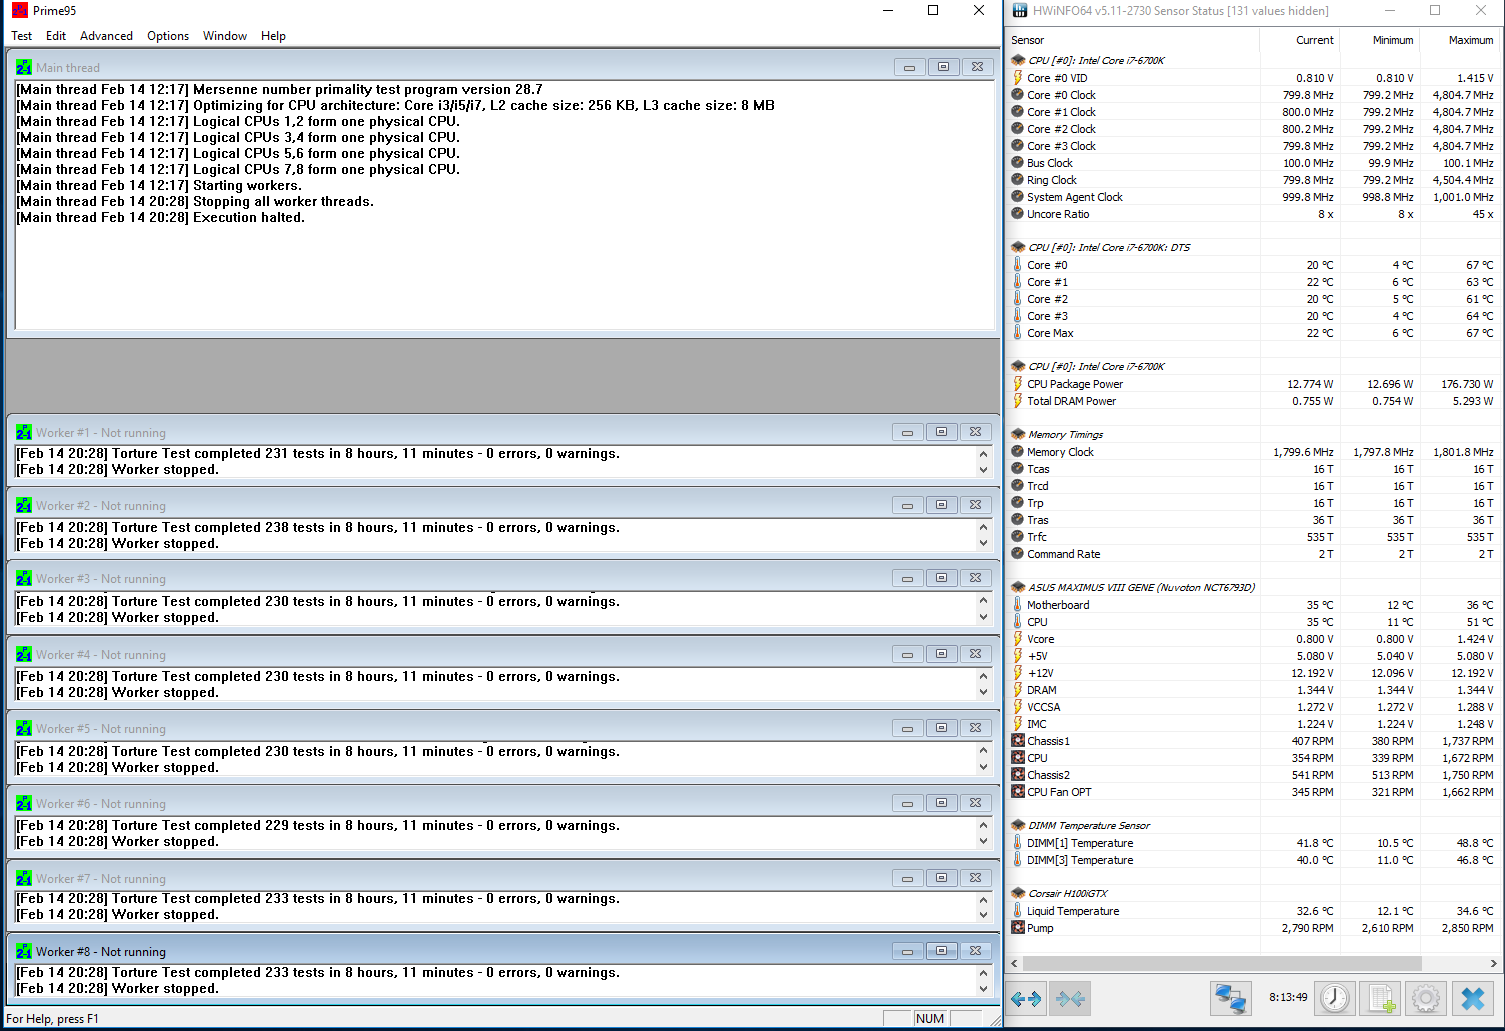The image size is (1505, 1031).
Task: Select the Memory Clock sensor row
Action: pyautogui.click(x=1253, y=452)
